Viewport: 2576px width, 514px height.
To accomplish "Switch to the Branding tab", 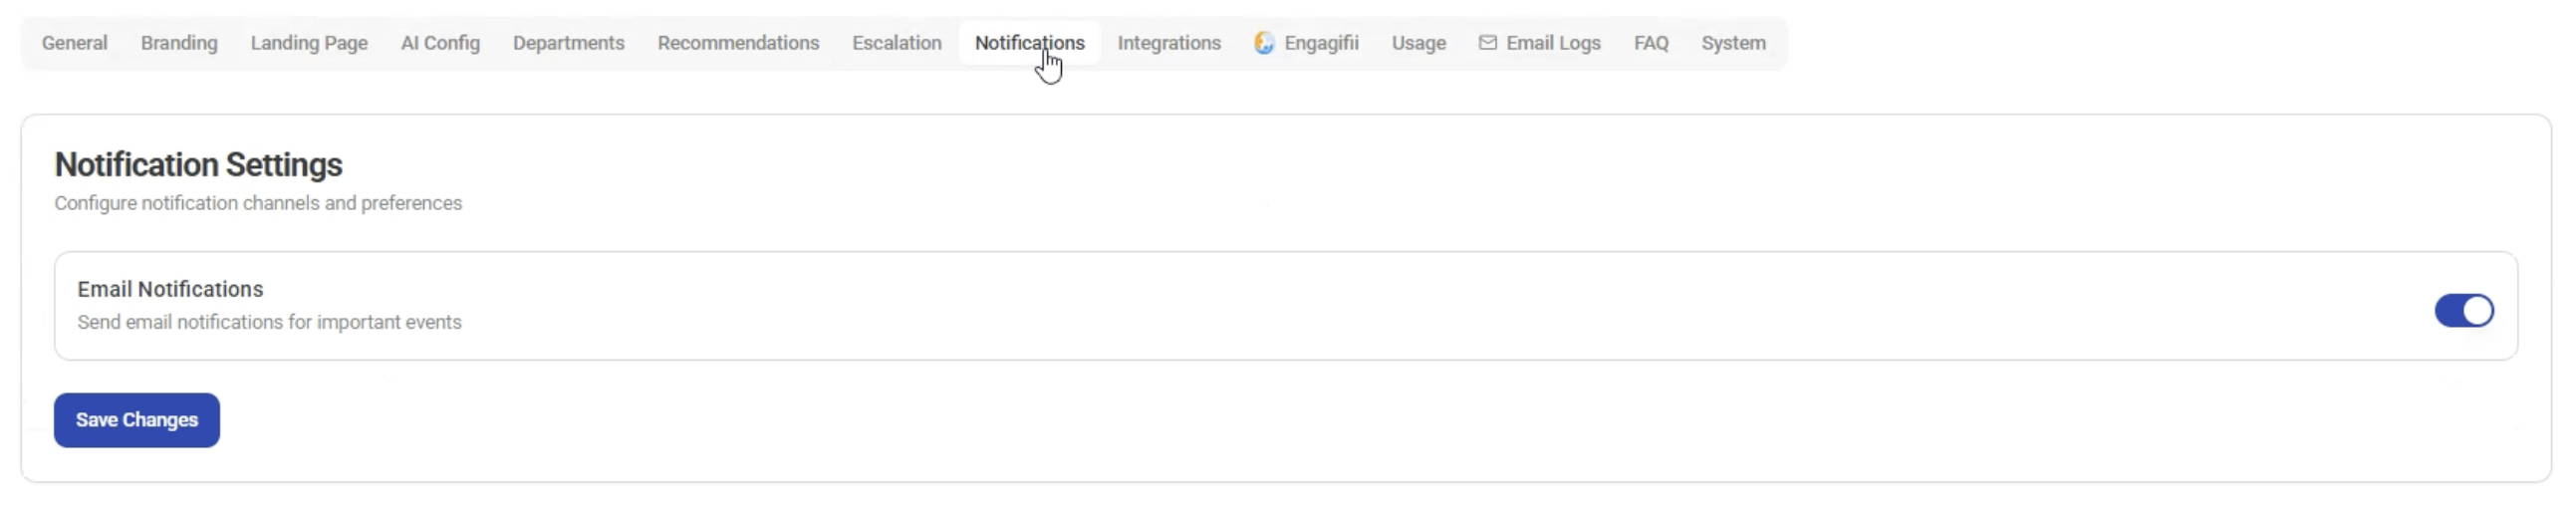I will (x=179, y=43).
